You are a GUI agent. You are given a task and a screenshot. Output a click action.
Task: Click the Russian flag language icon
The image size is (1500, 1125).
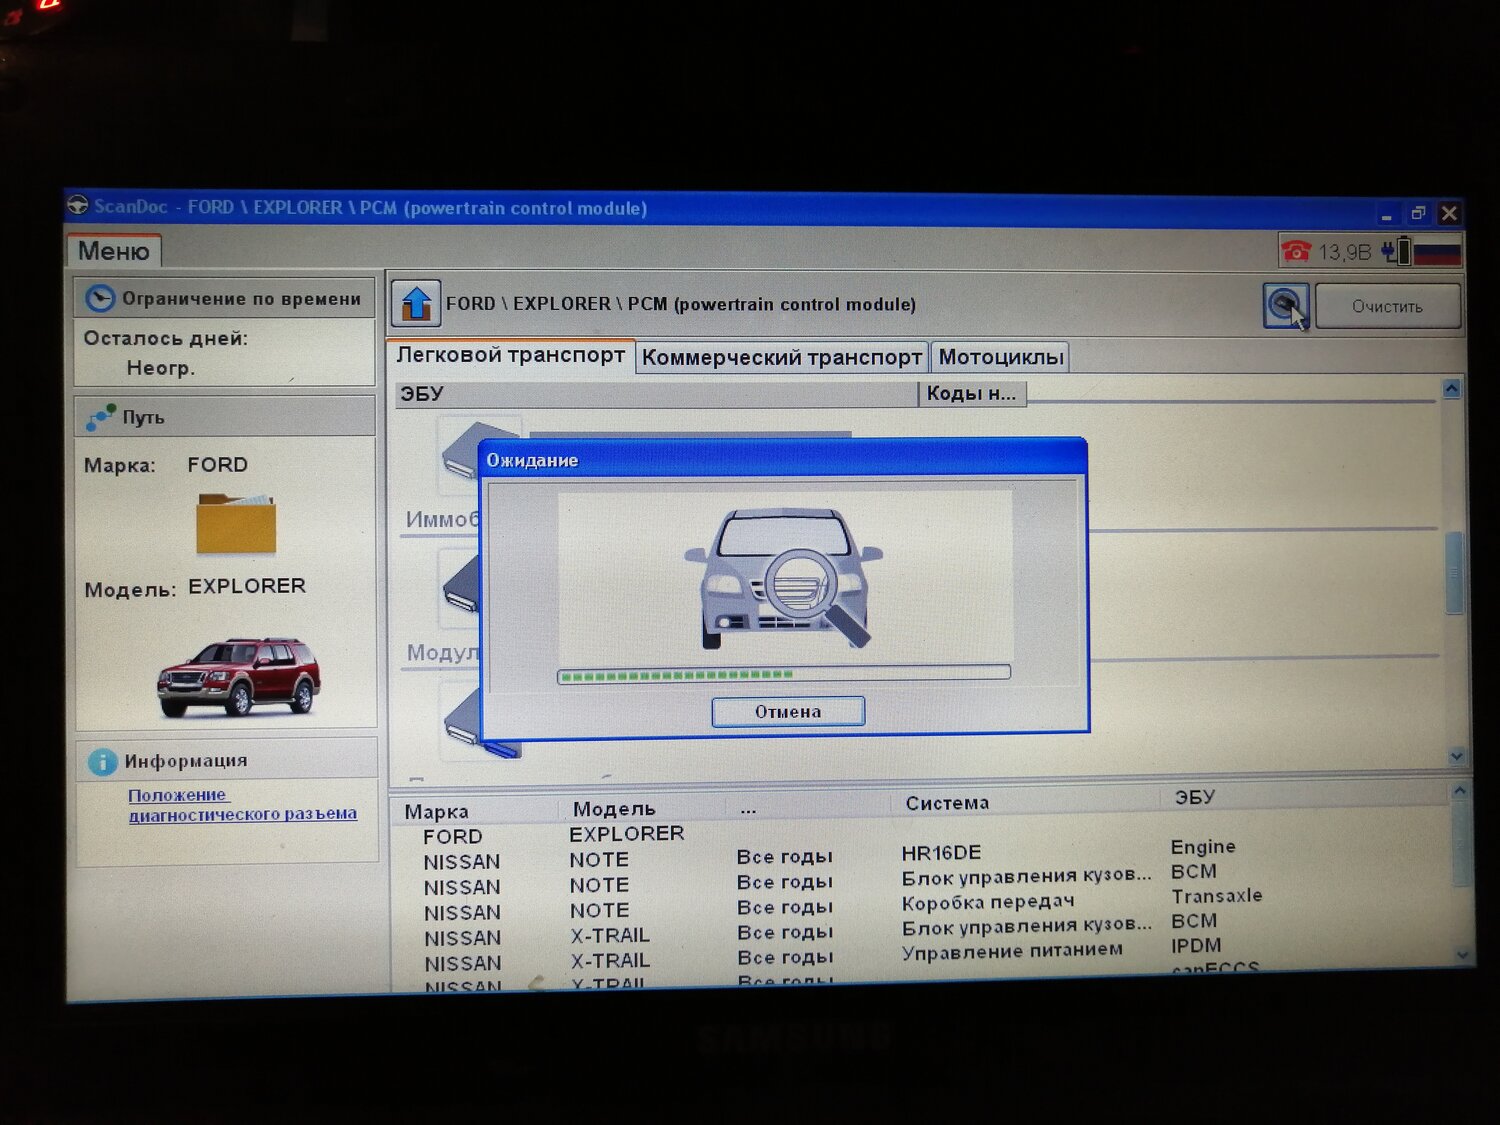(x=1437, y=252)
